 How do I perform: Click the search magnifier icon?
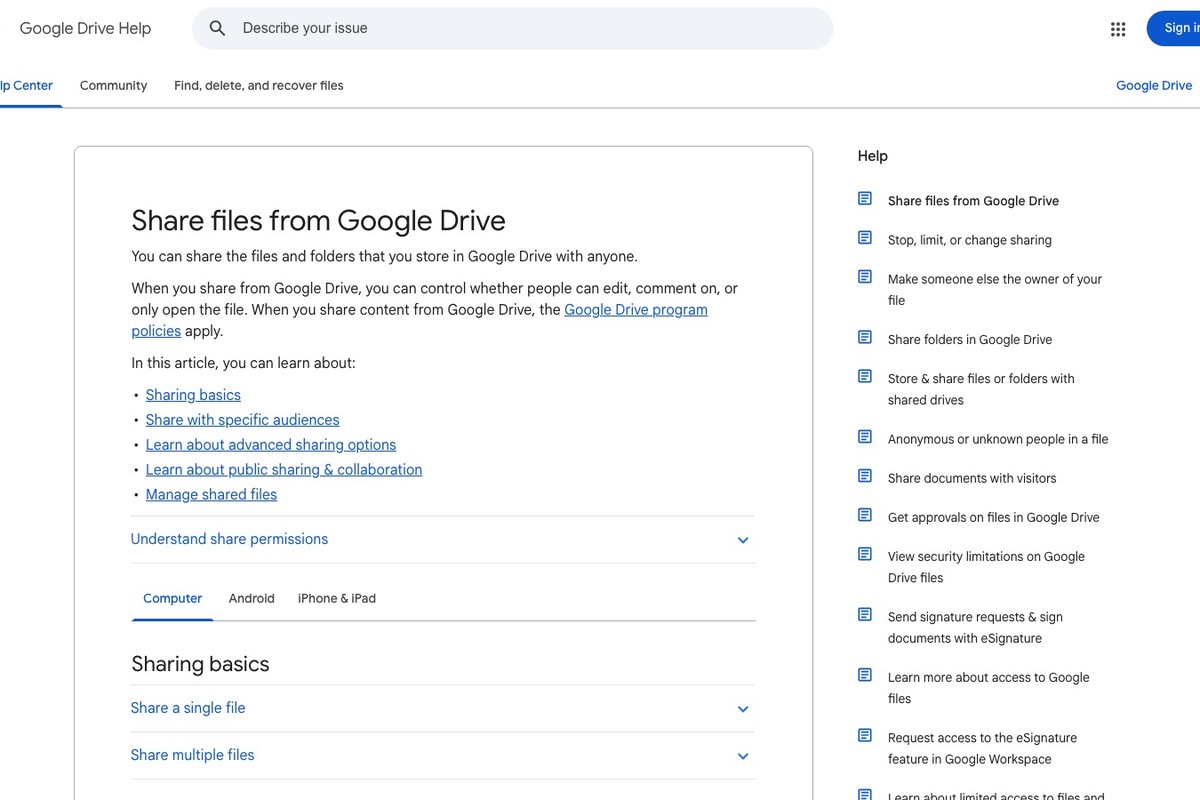coord(217,28)
